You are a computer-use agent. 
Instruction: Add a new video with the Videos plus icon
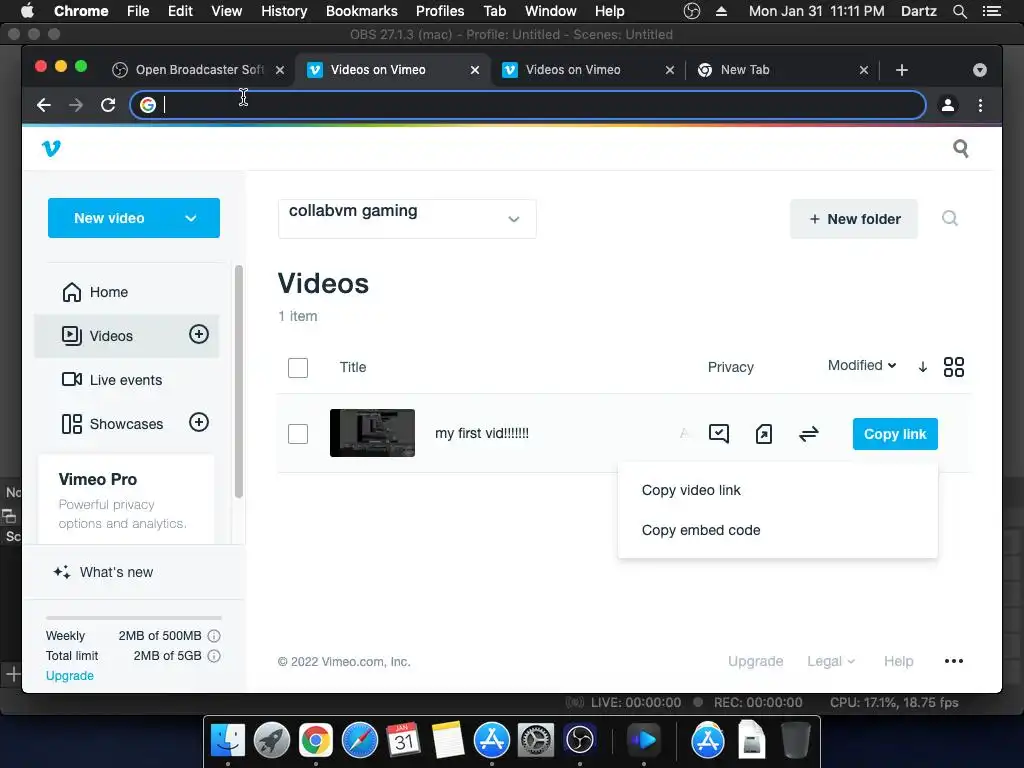click(x=199, y=334)
